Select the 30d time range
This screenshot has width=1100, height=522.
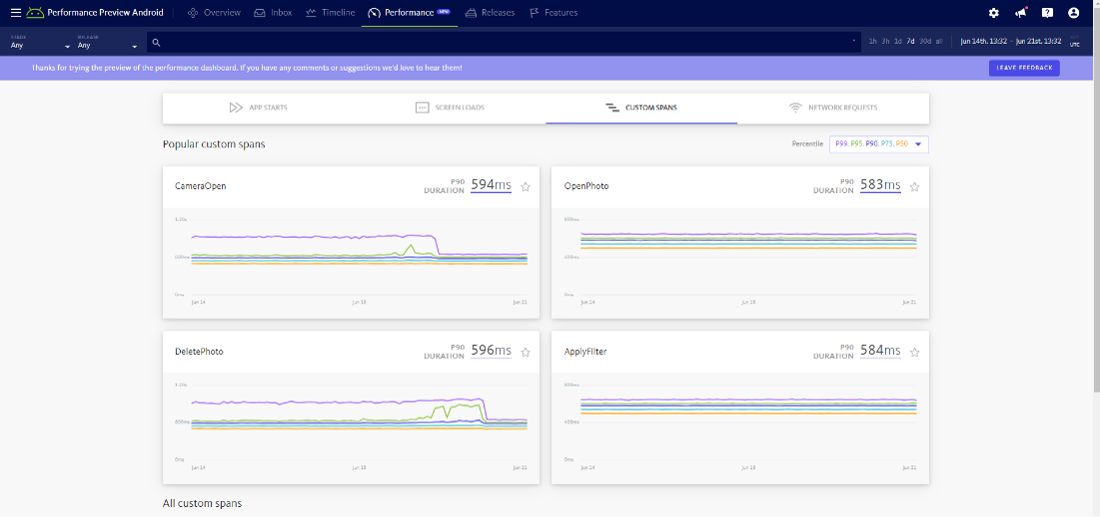(x=925, y=42)
